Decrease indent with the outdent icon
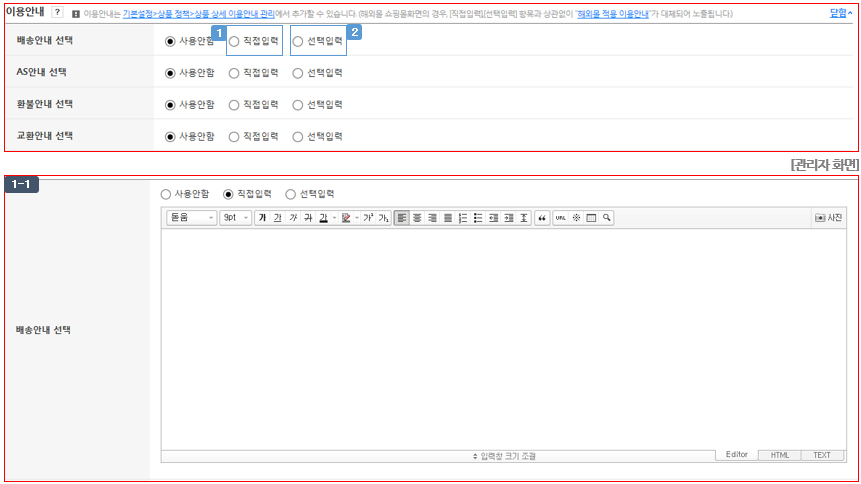 pos(494,218)
